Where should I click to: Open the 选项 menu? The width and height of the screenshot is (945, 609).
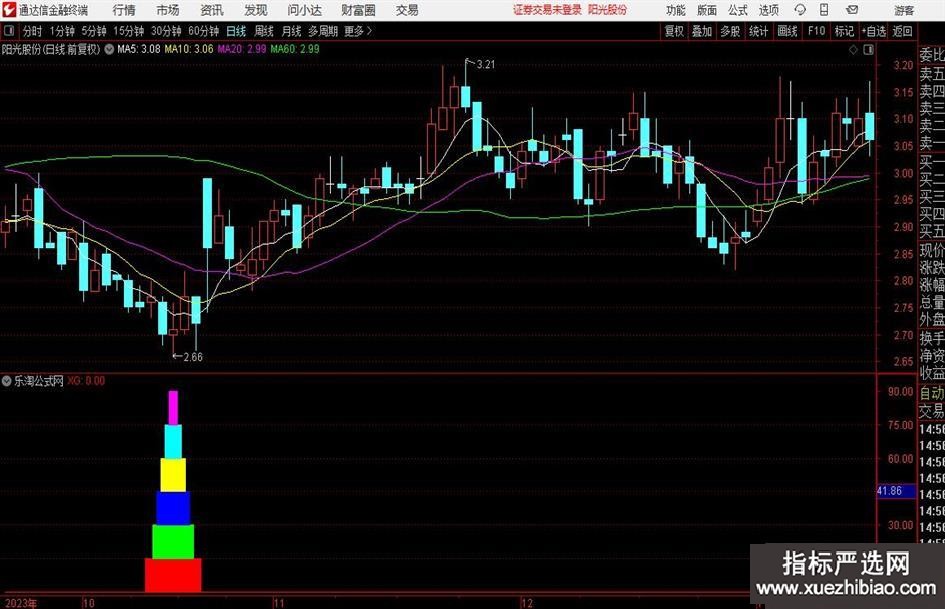(768, 10)
